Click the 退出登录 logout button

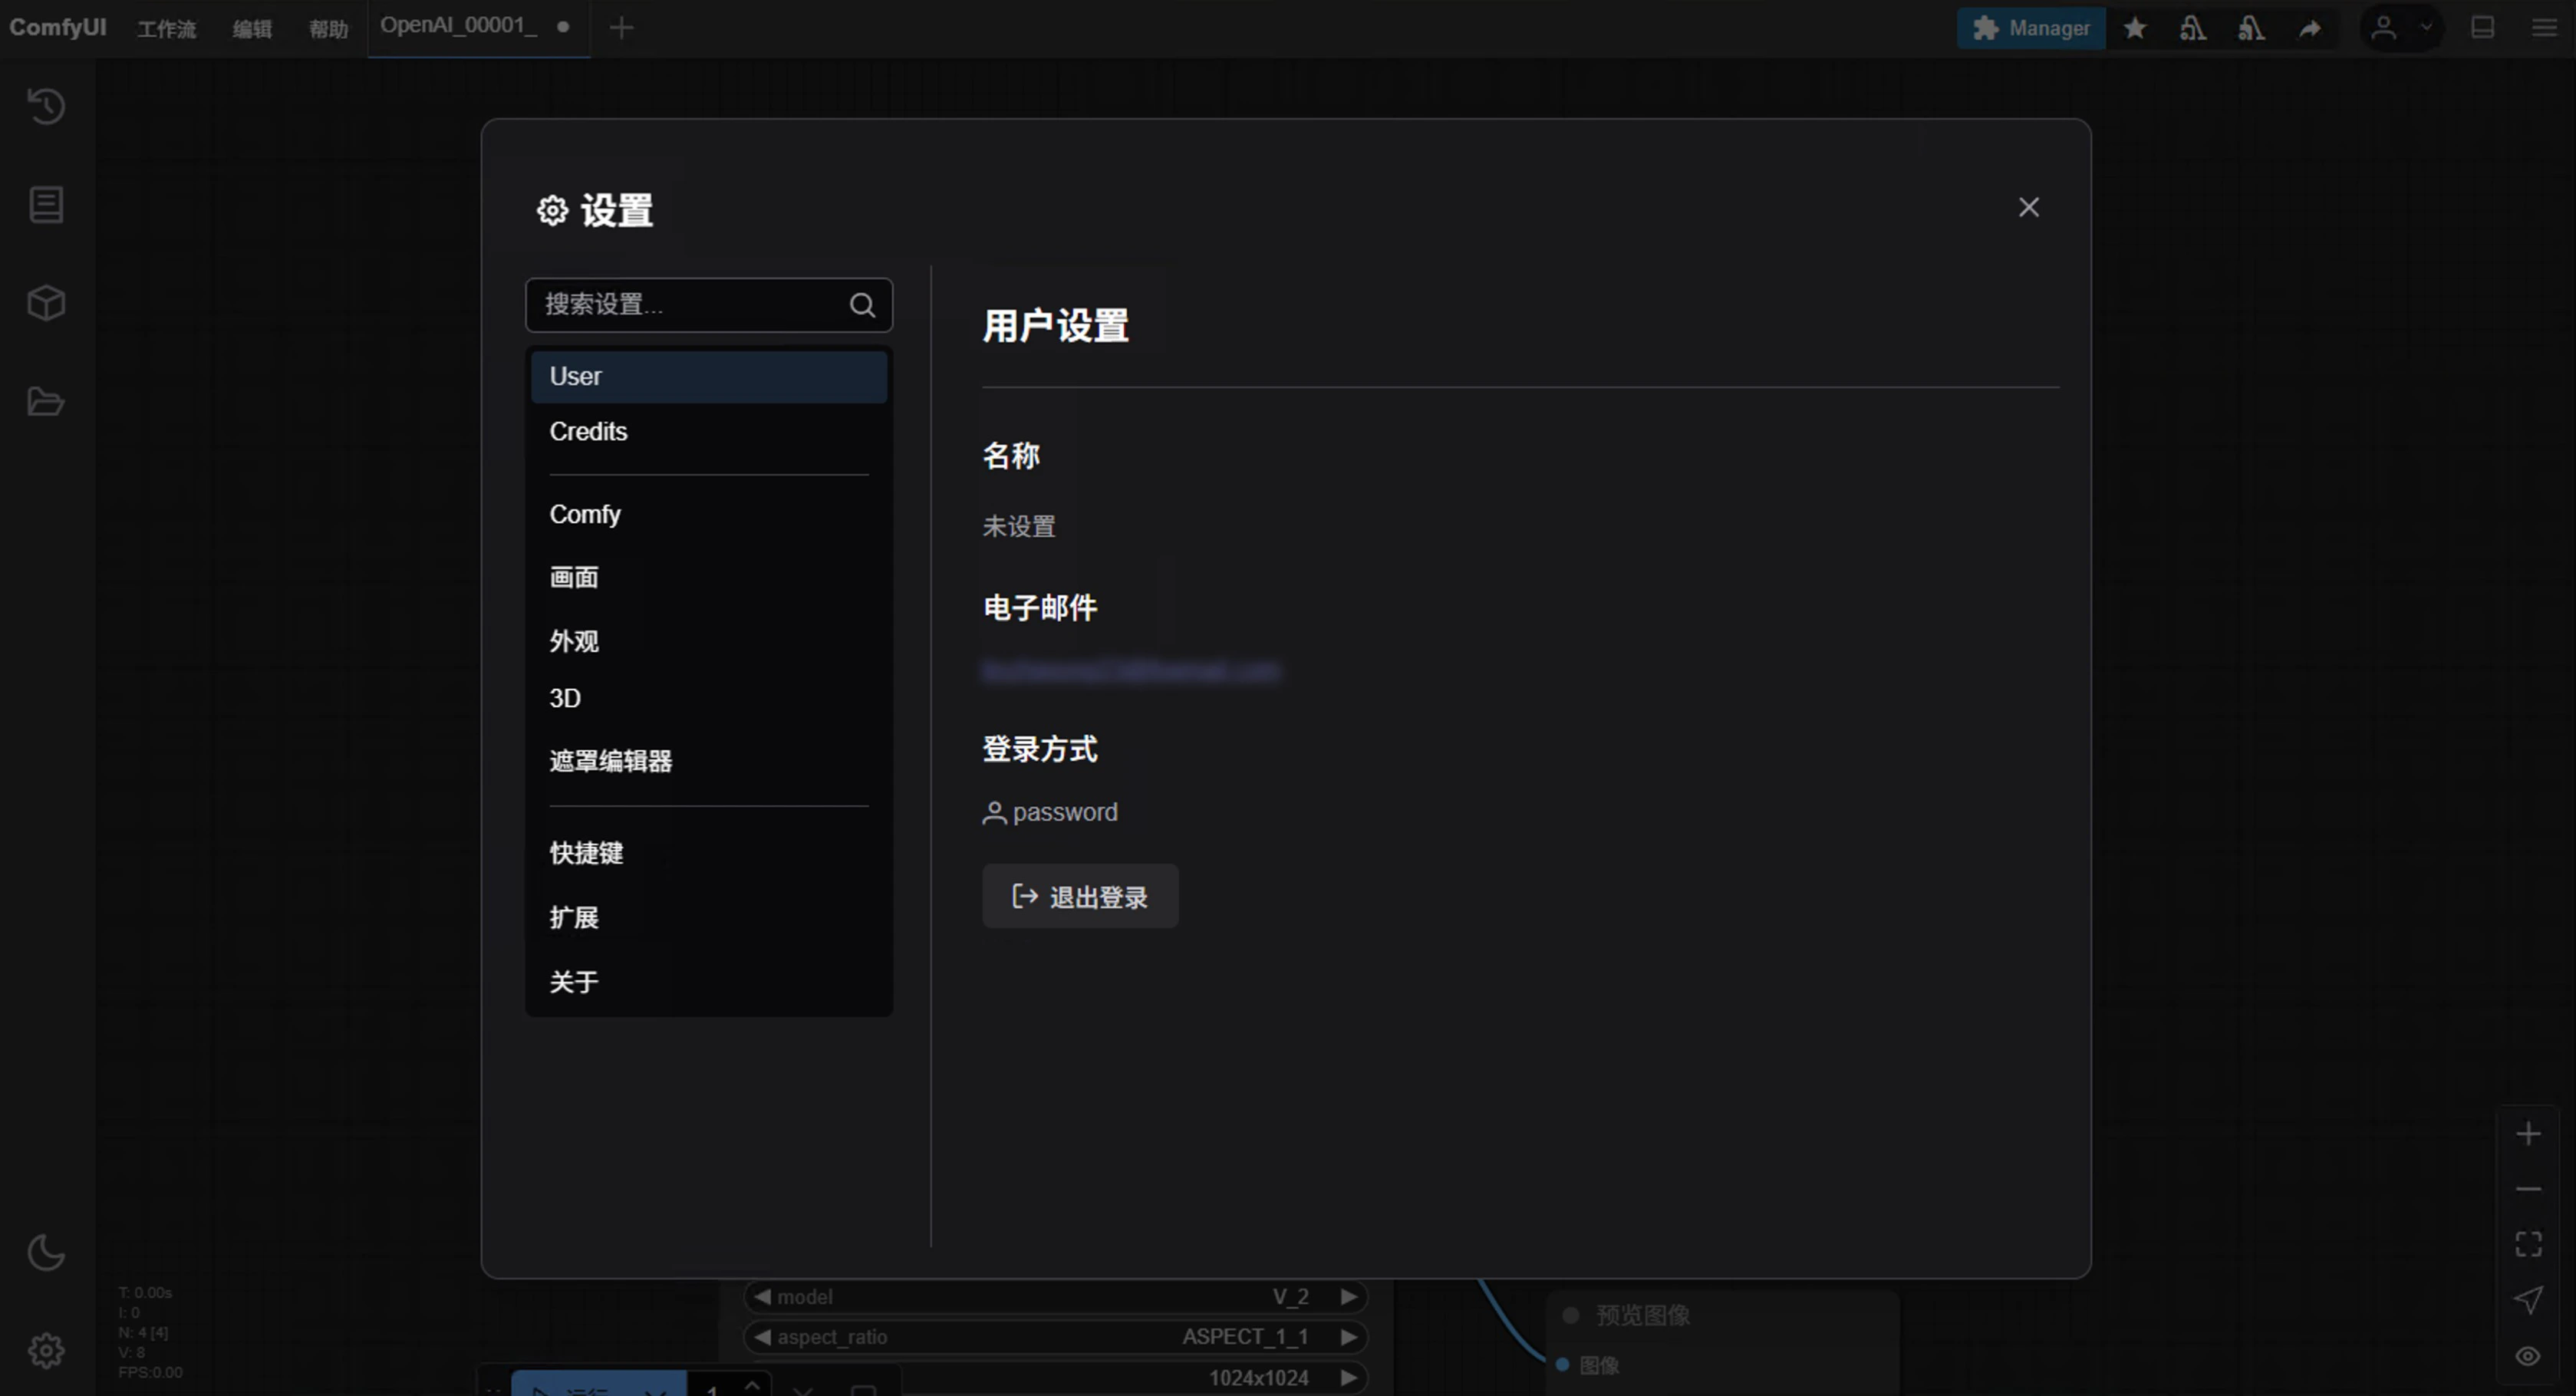[1080, 896]
